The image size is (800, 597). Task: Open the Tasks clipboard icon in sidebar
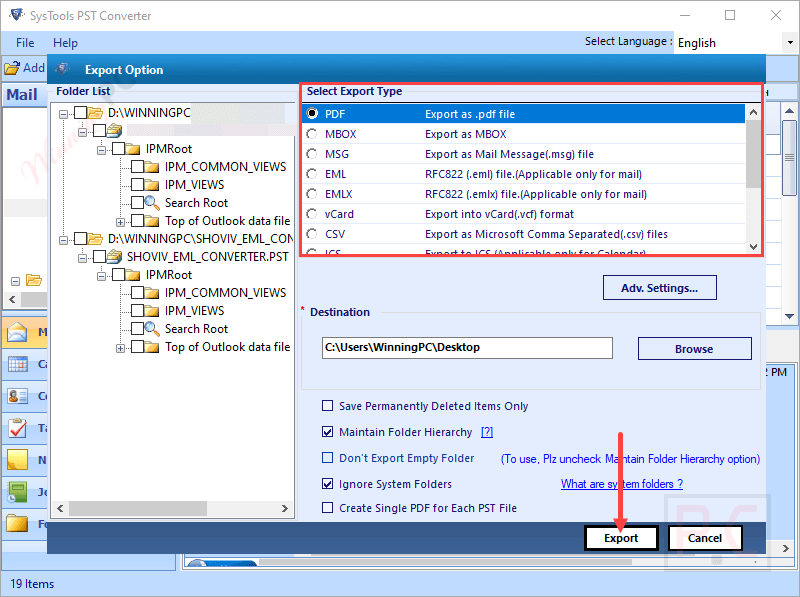click(18, 428)
